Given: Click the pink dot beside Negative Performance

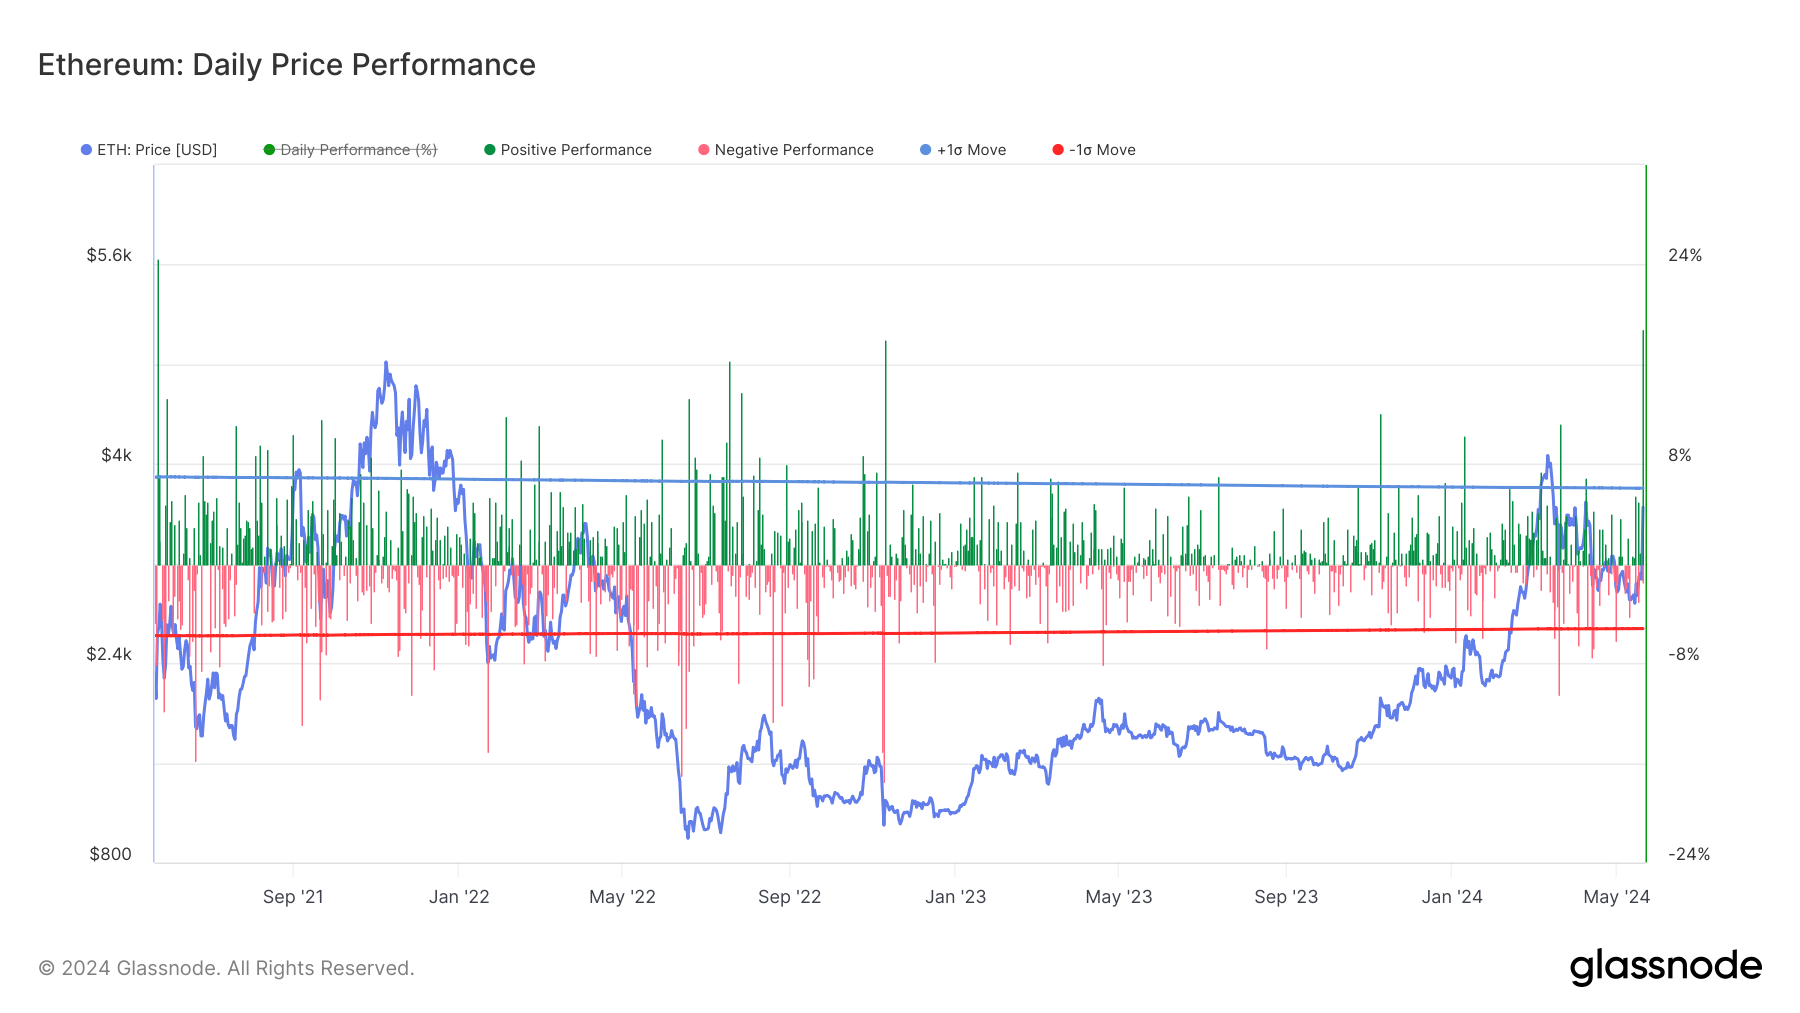Looking at the screenshot, I should point(704,150).
